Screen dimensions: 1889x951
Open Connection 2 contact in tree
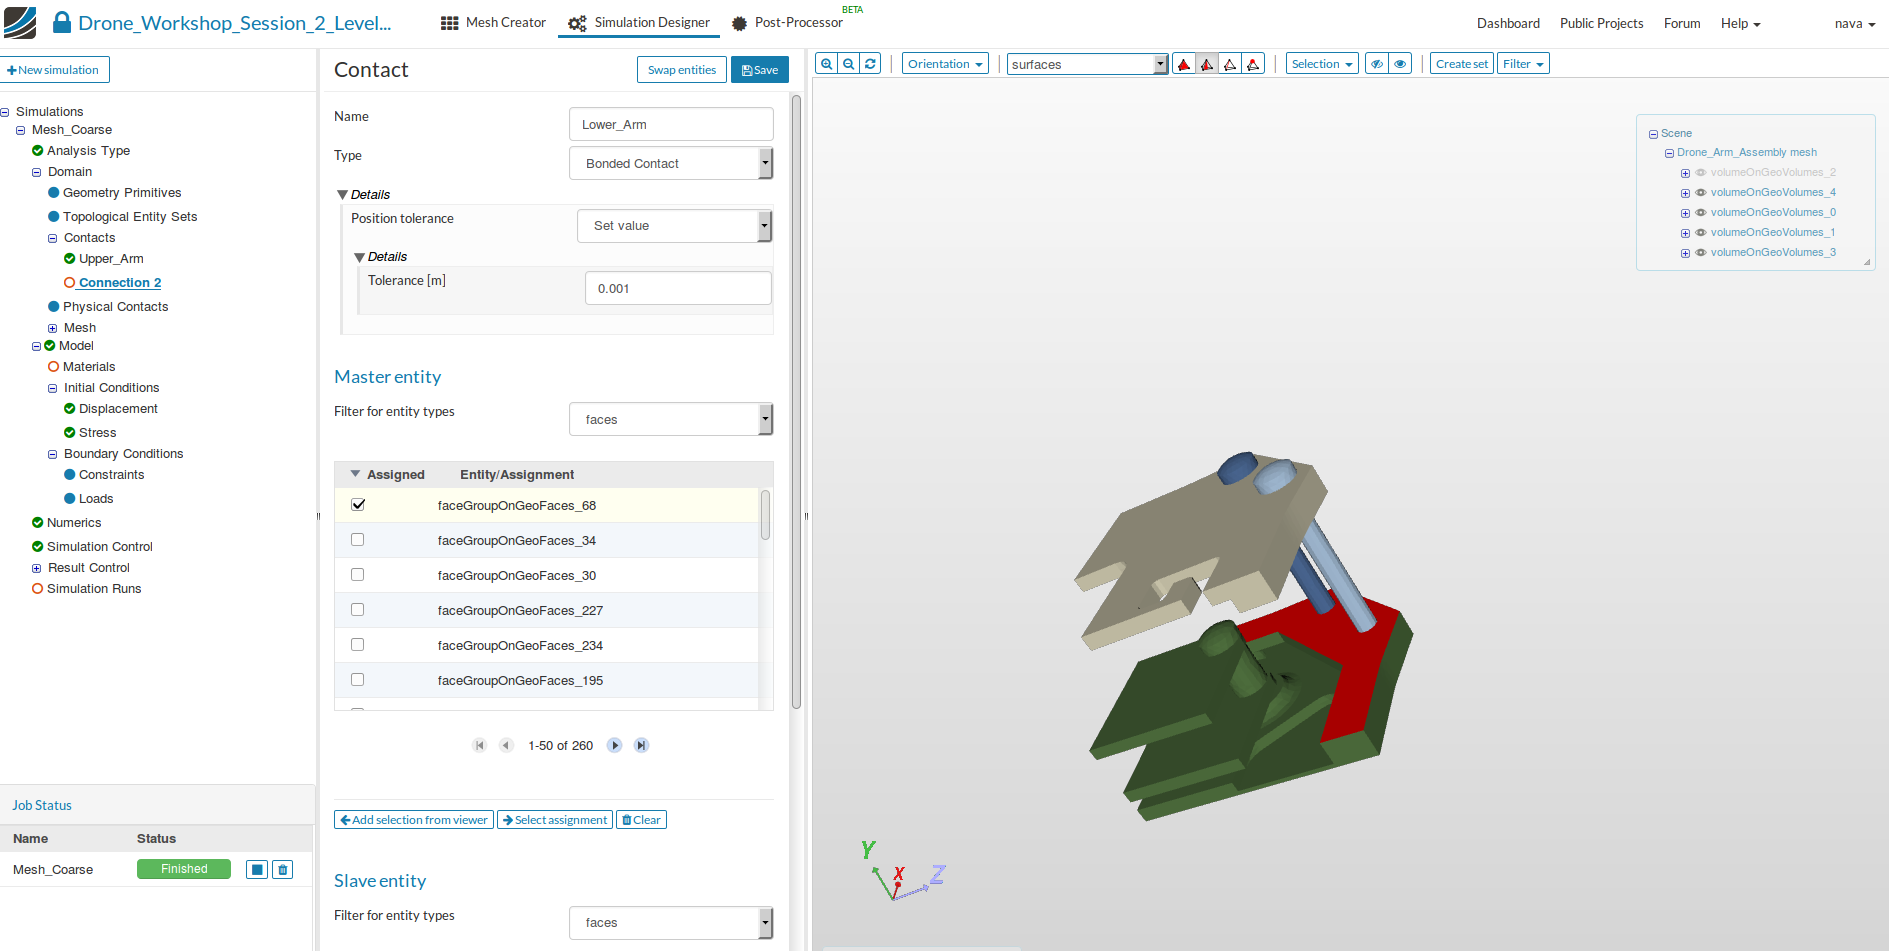click(119, 283)
